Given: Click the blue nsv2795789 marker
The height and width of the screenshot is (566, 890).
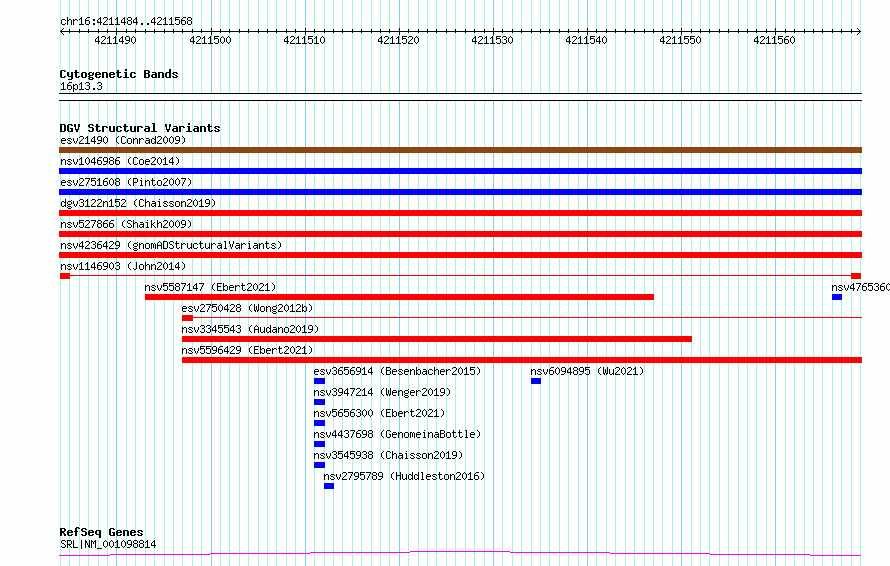Looking at the screenshot, I should [x=329, y=486].
